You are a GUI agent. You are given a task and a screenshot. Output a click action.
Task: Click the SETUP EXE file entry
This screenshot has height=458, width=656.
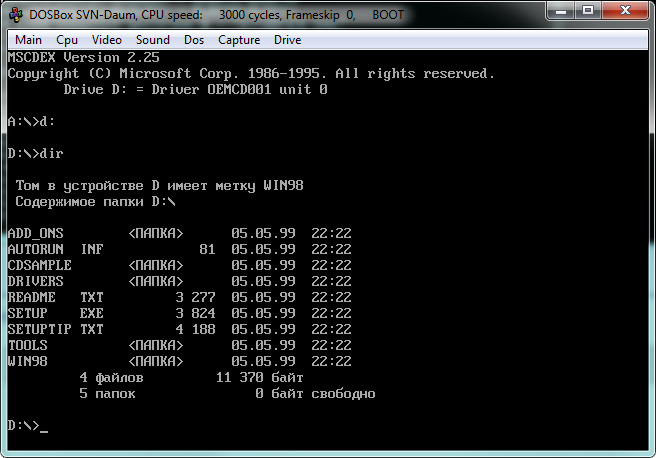tap(179, 313)
